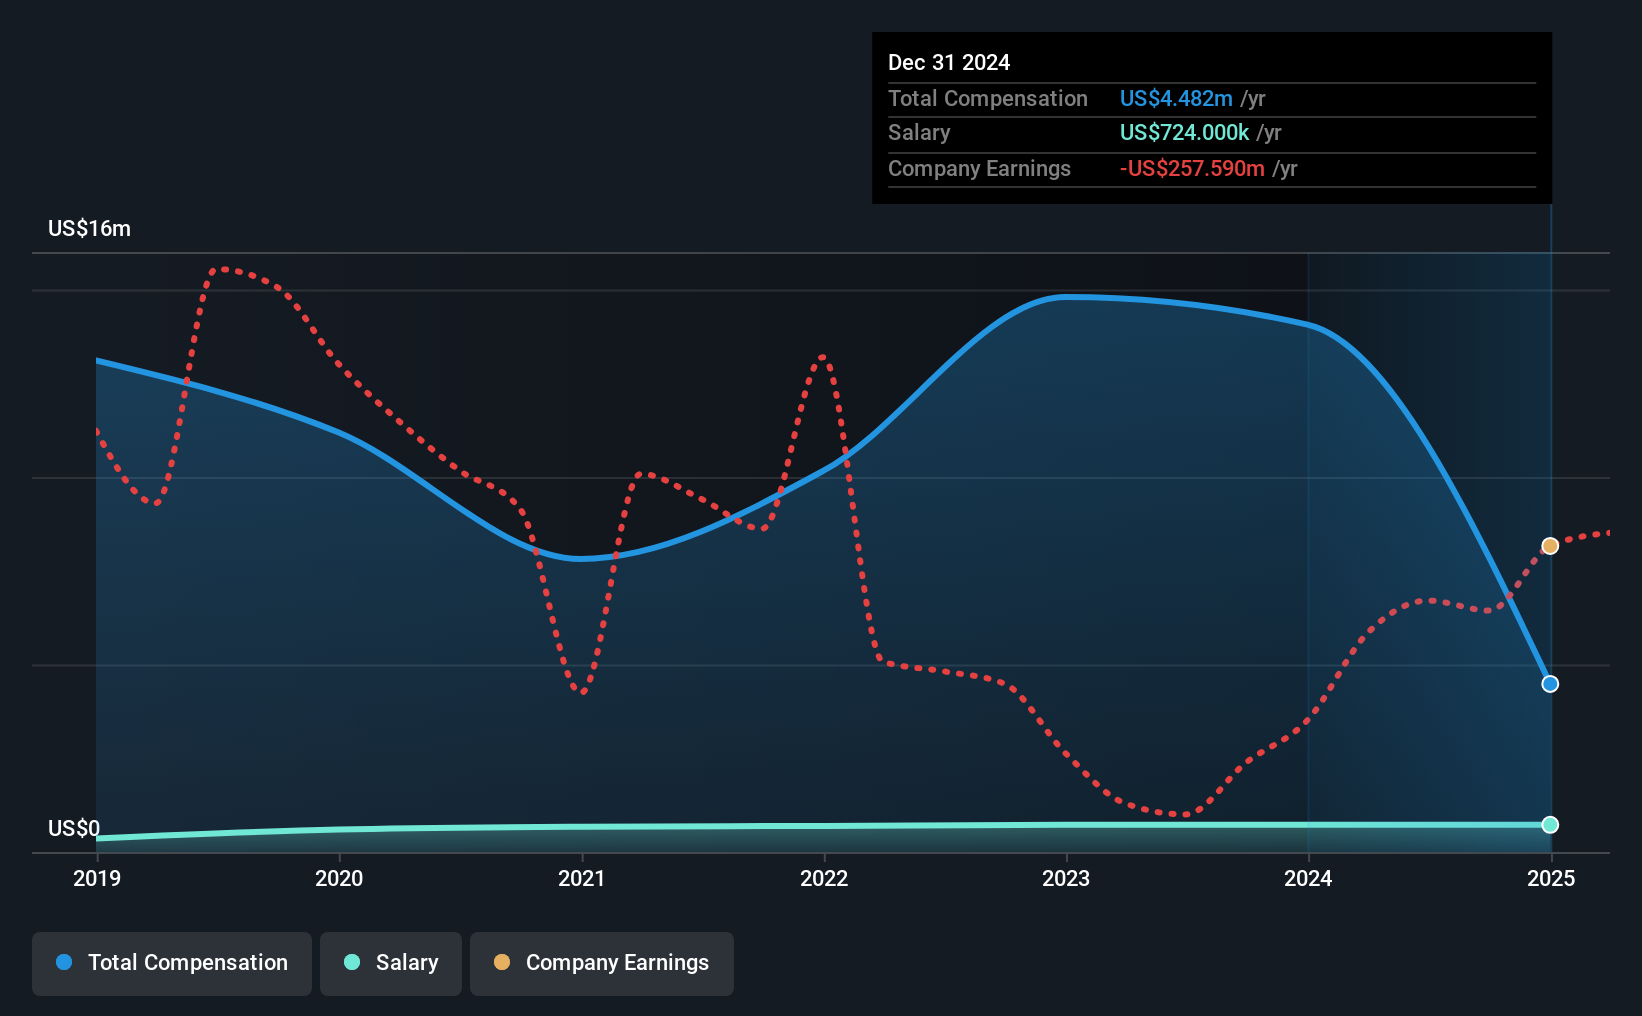Click the 2021 x-axis label
Screen dimensions: 1642x1016
click(582, 878)
